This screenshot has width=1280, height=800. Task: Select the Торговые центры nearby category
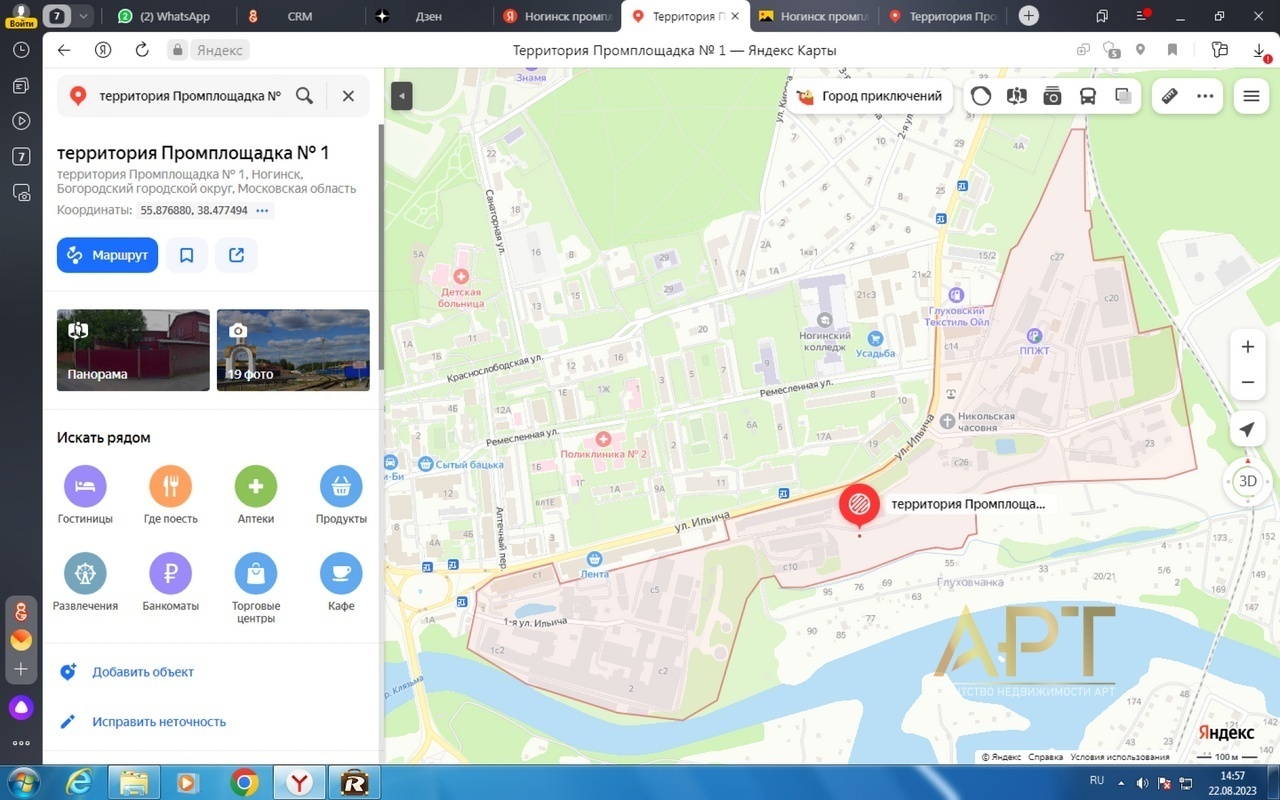coord(256,589)
